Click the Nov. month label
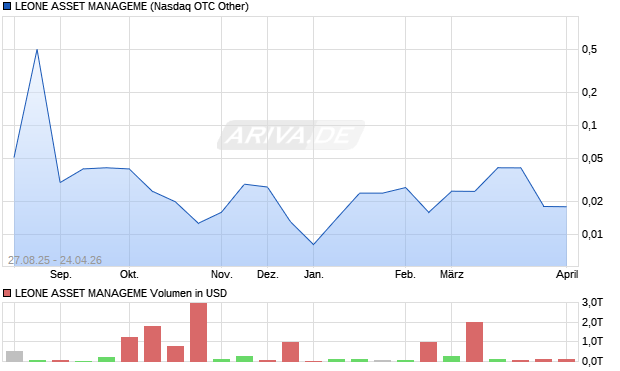Screen dimensions: 620x371 point(221,274)
